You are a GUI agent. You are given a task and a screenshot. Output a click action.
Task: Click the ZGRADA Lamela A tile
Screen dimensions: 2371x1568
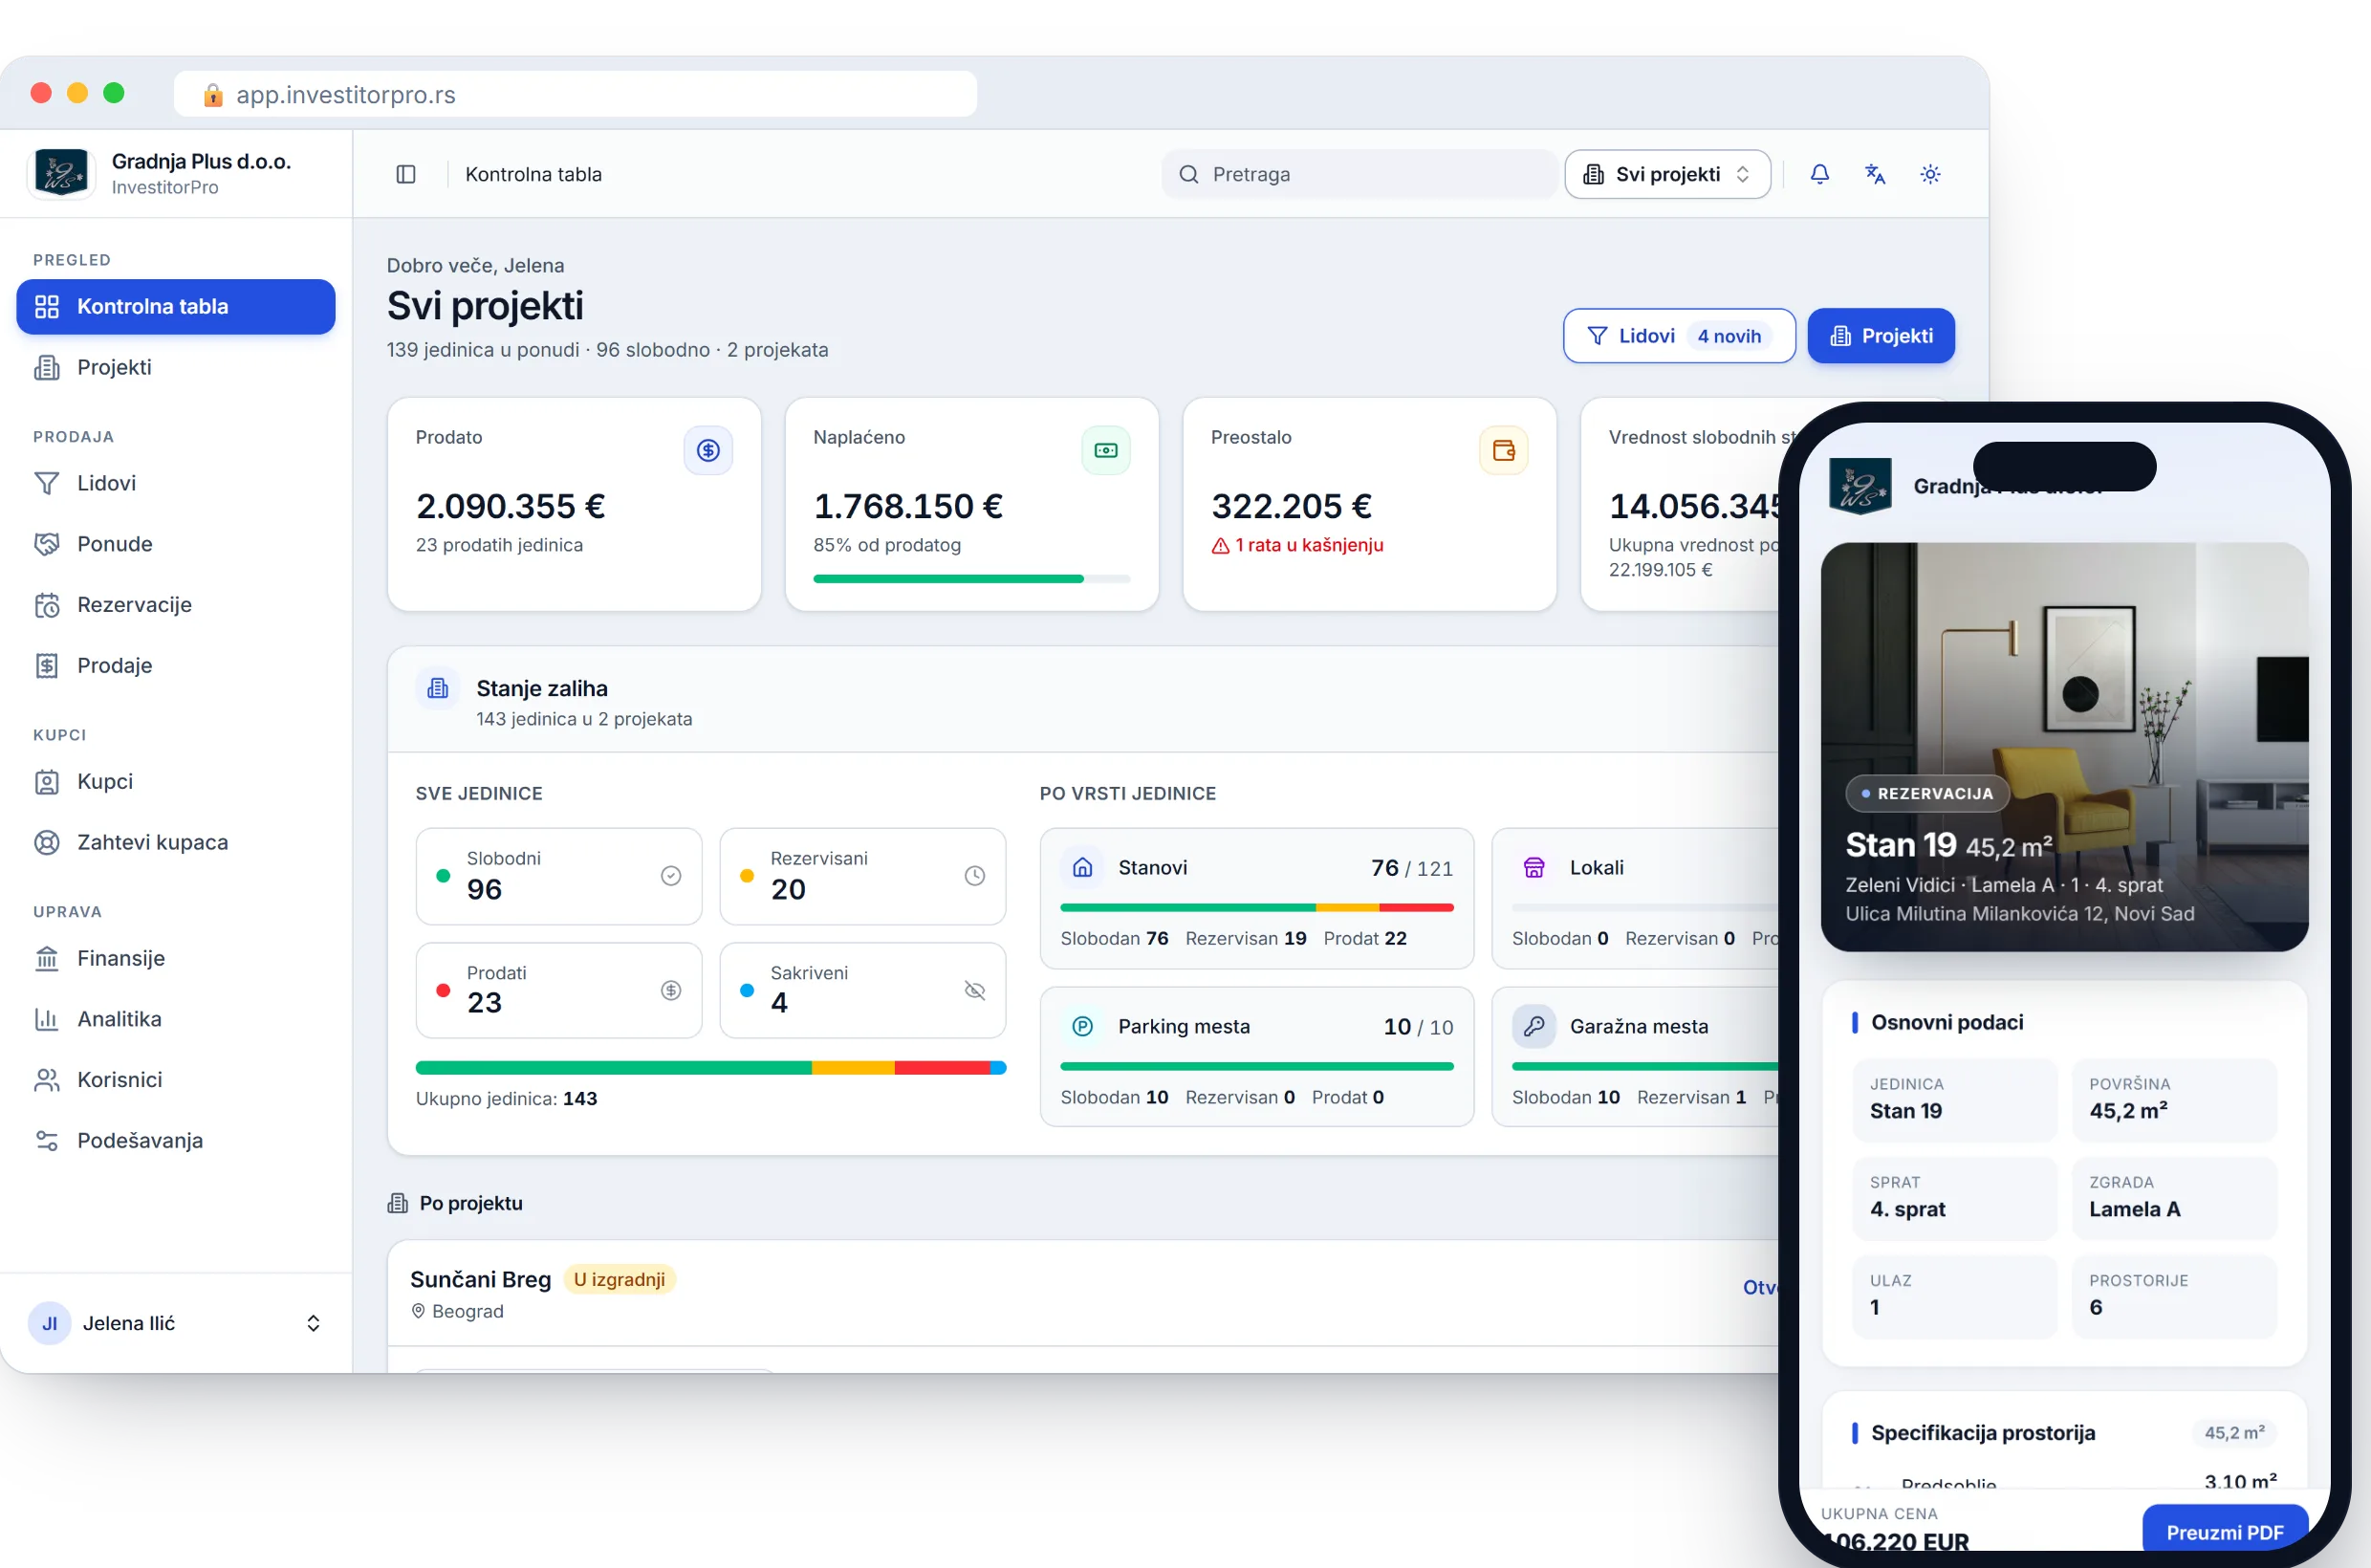click(x=2174, y=1197)
